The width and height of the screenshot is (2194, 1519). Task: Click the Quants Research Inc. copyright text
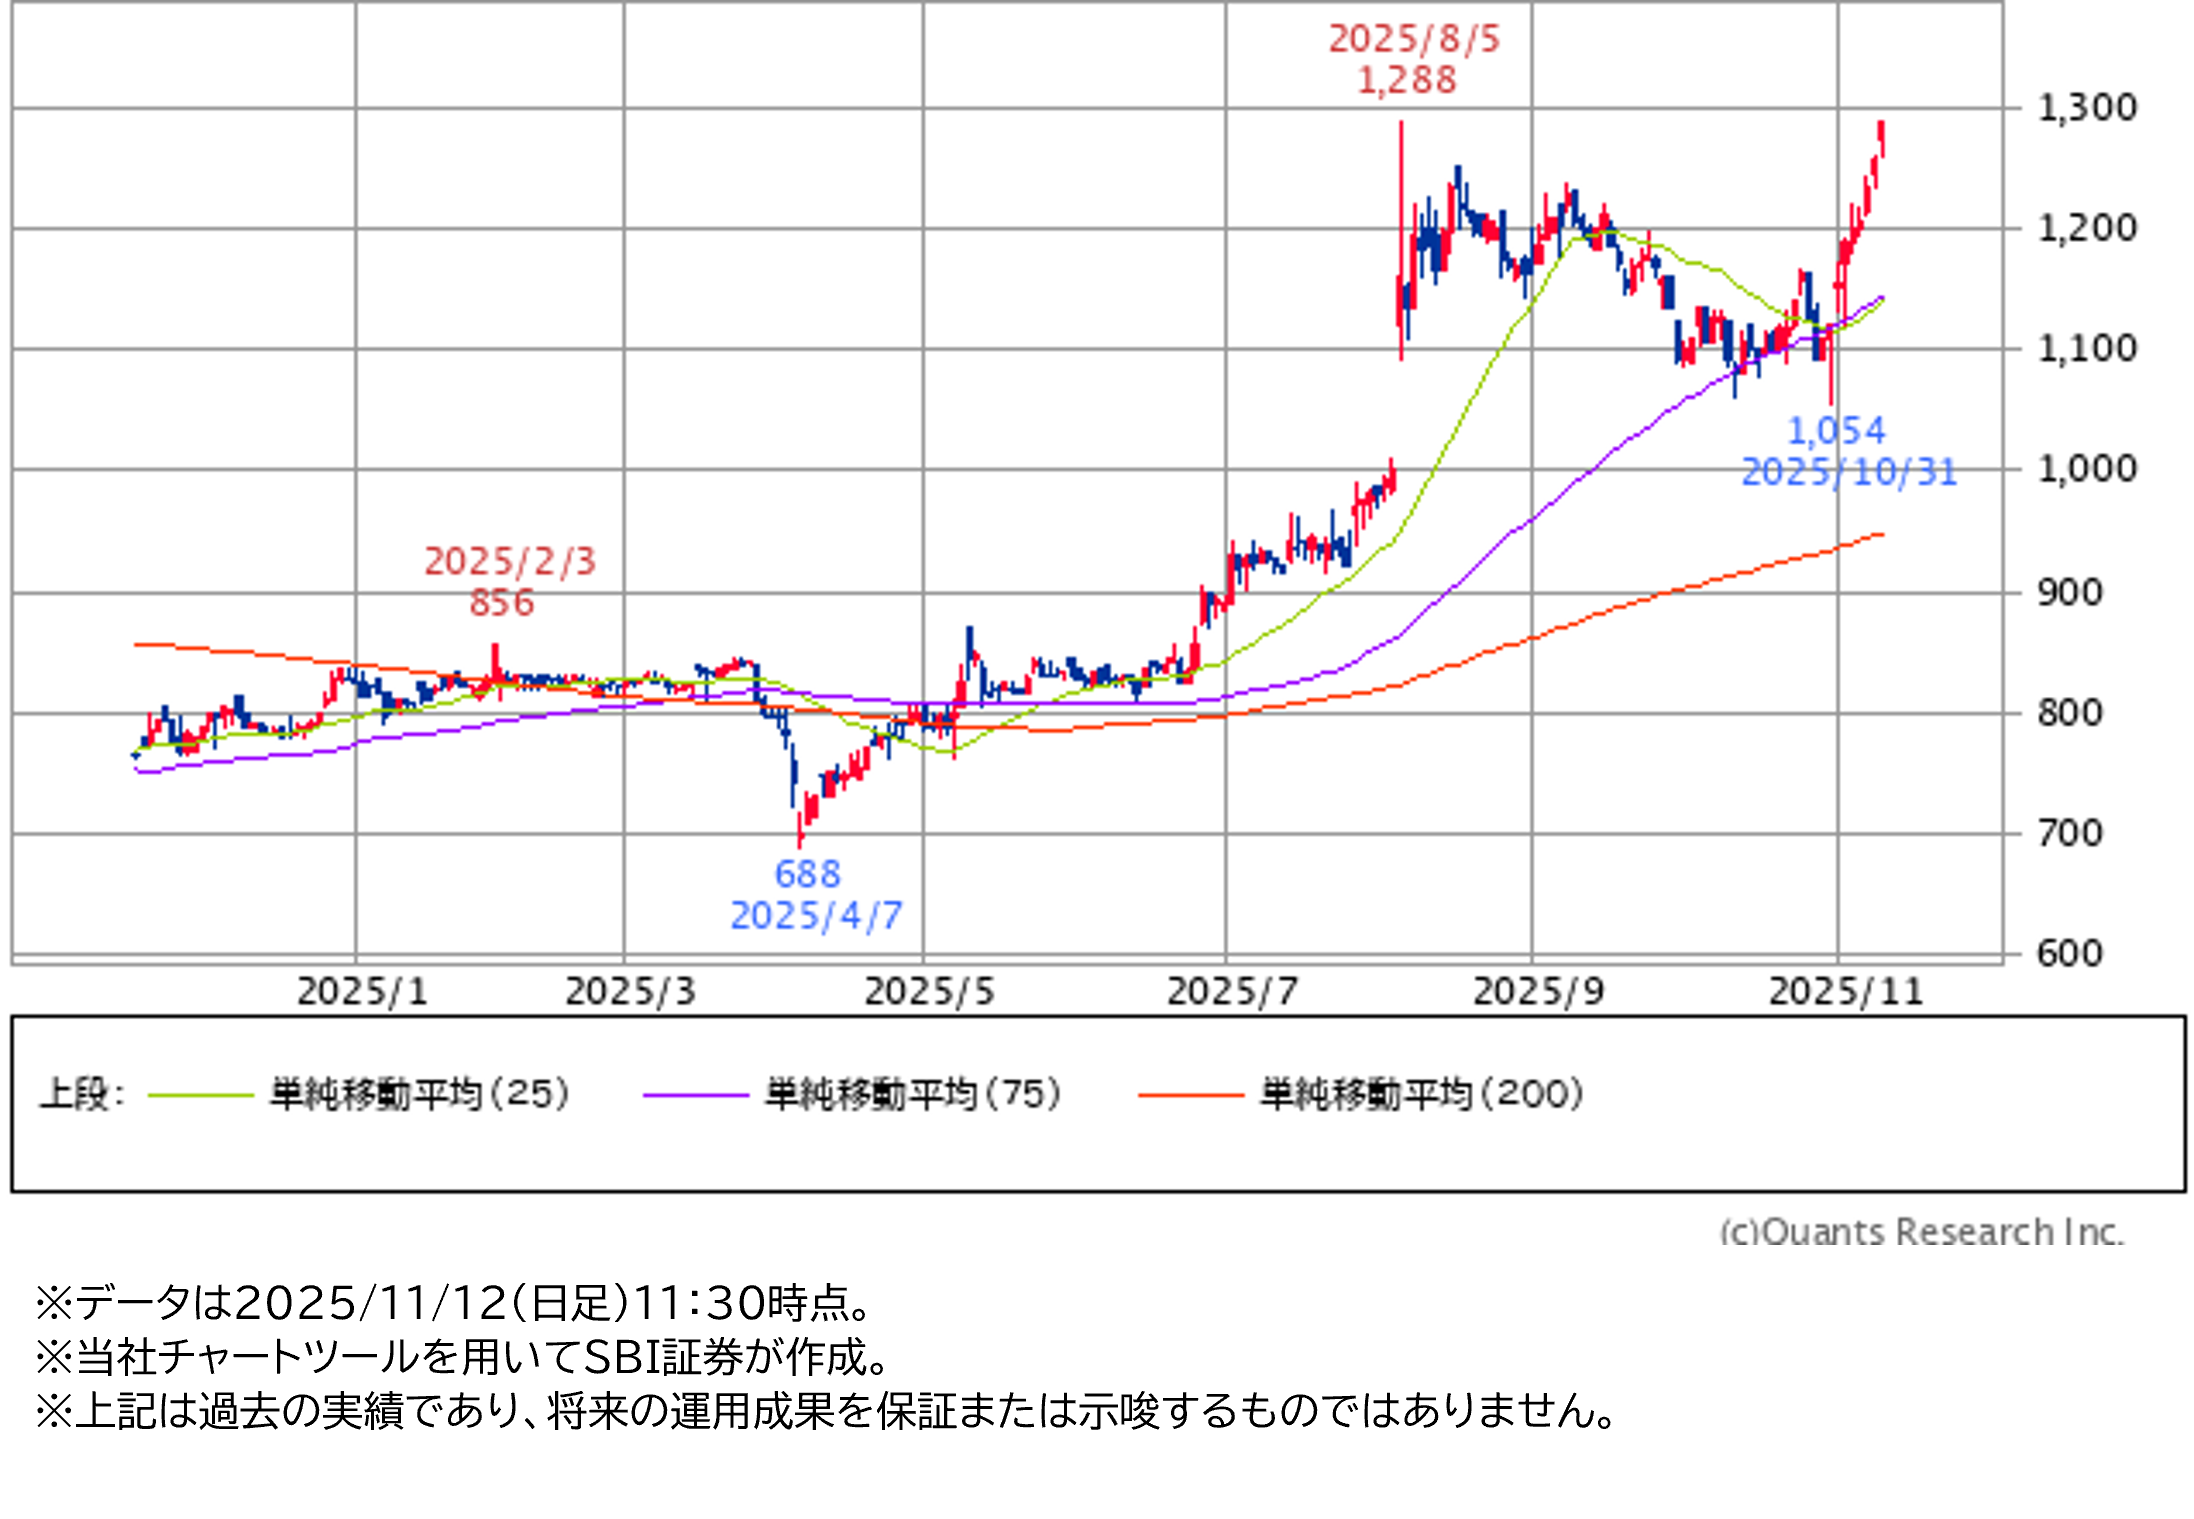[x=1920, y=1231]
